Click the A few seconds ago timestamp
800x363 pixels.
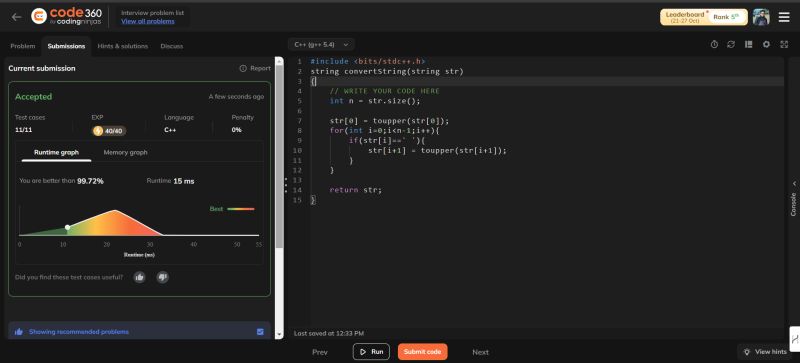[x=236, y=96]
